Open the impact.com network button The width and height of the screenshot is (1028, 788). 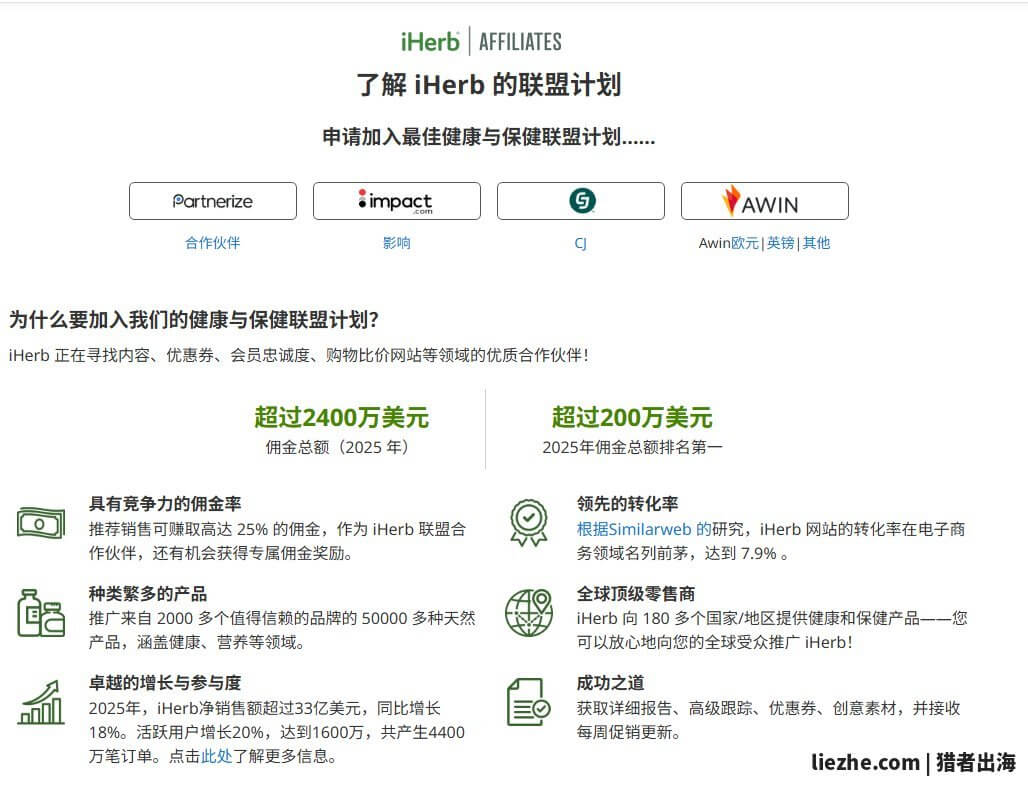click(x=397, y=201)
